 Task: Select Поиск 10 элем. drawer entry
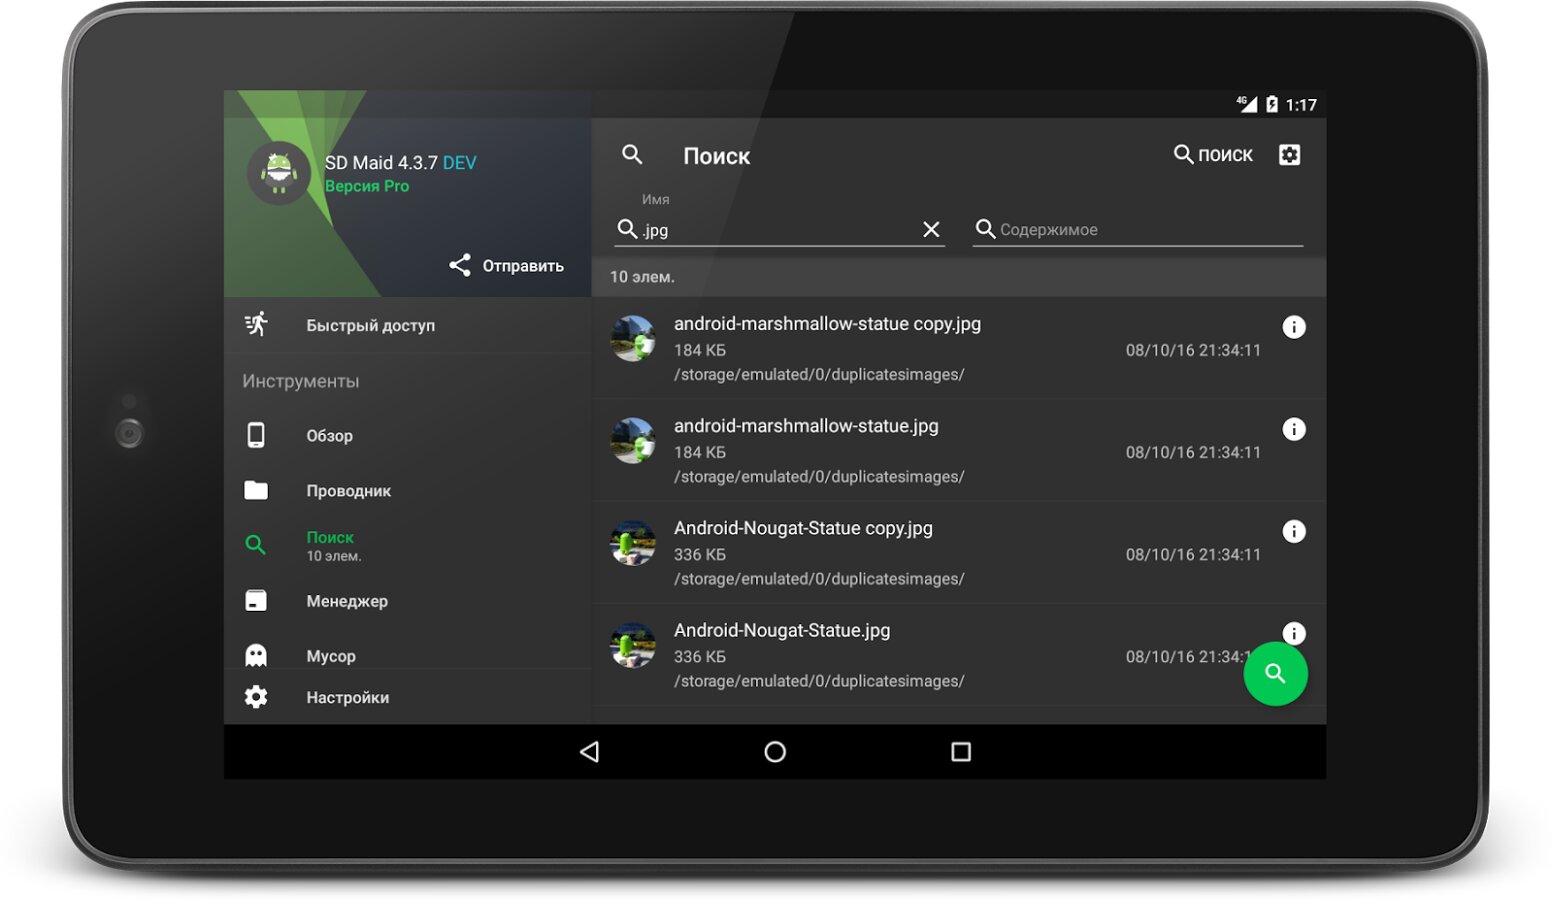(x=408, y=545)
